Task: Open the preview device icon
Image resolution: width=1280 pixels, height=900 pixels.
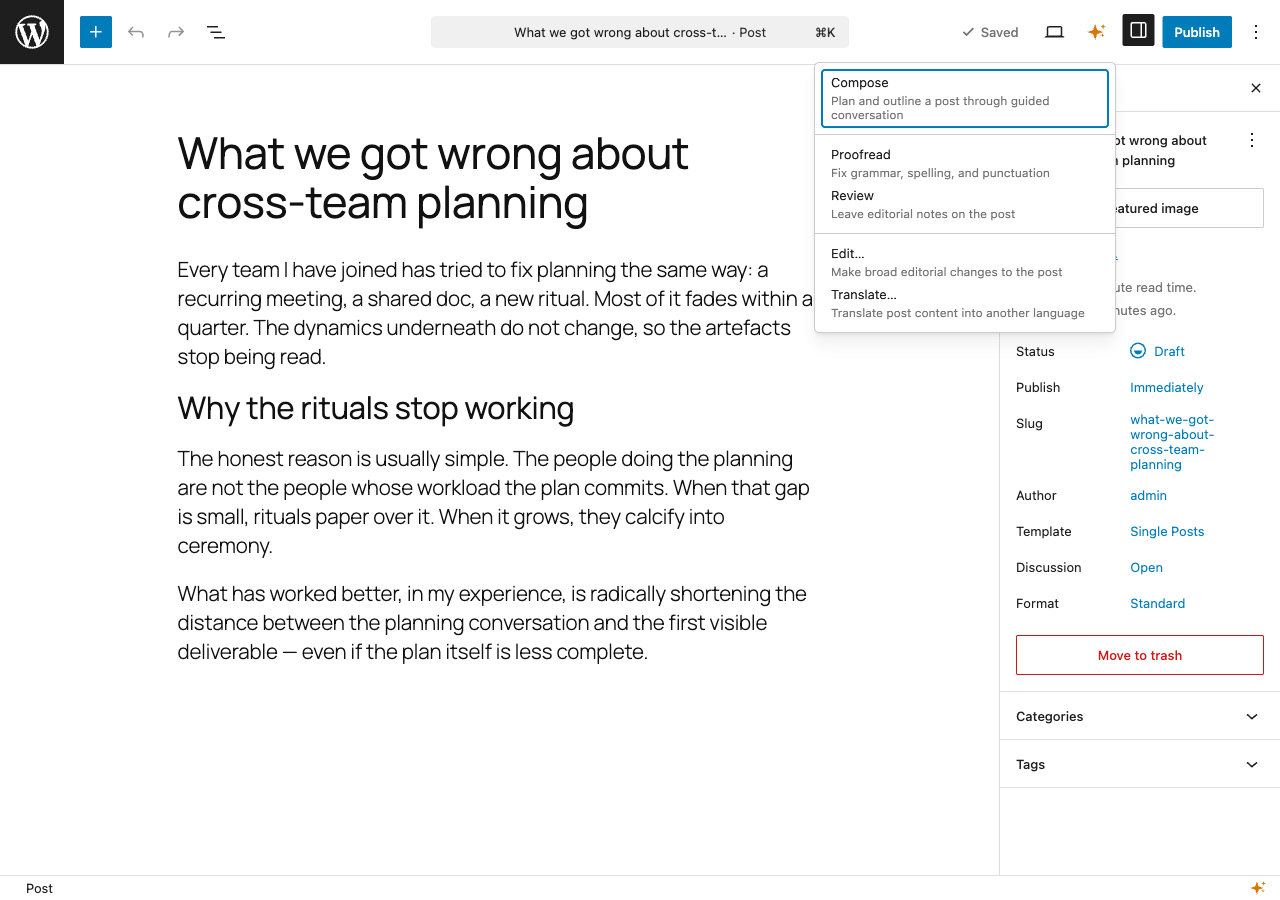Action: click(x=1053, y=31)
